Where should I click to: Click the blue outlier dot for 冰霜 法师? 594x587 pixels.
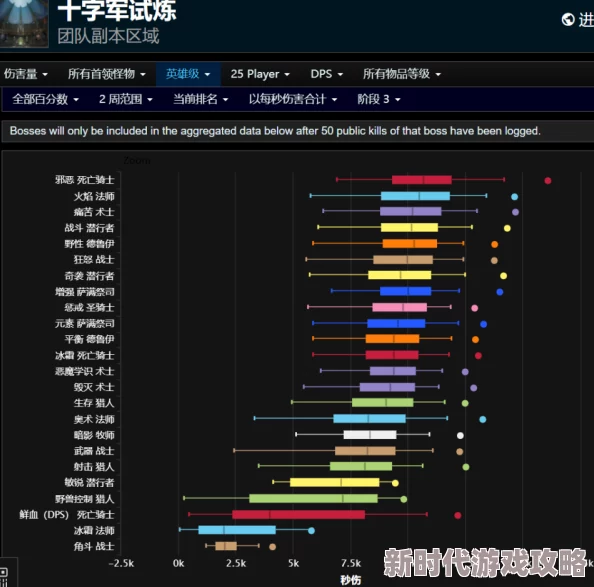click(311, 531)
